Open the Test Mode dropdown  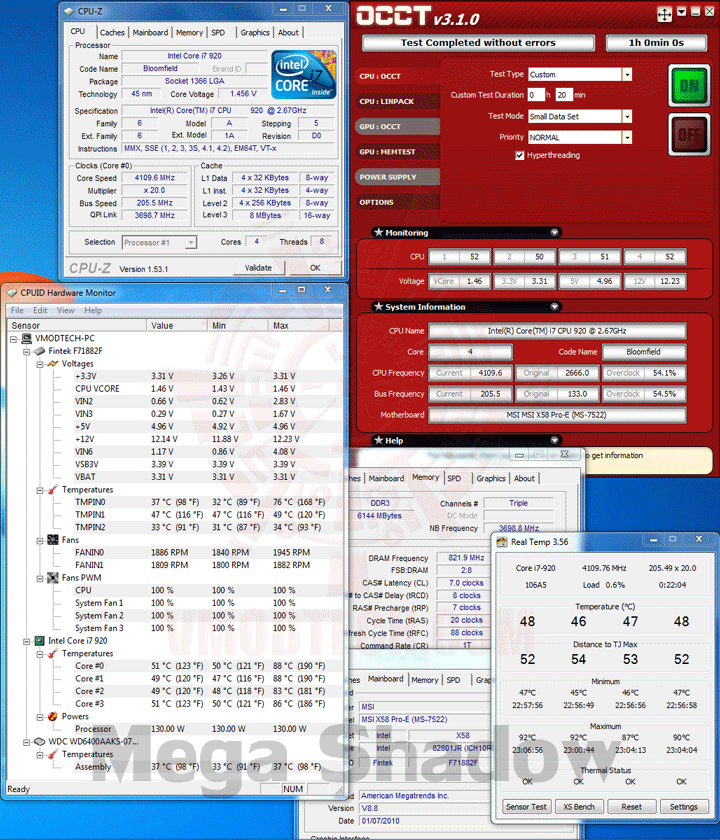click(627, 116)
